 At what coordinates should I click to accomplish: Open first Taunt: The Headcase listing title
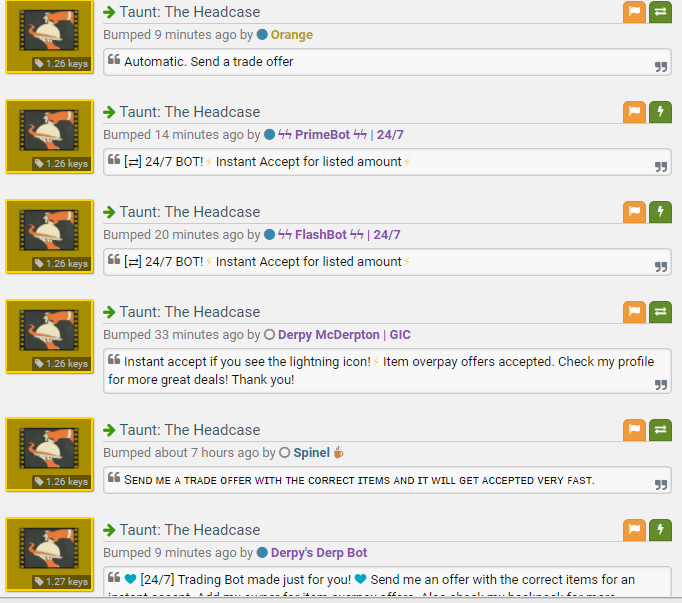(190, 12)
